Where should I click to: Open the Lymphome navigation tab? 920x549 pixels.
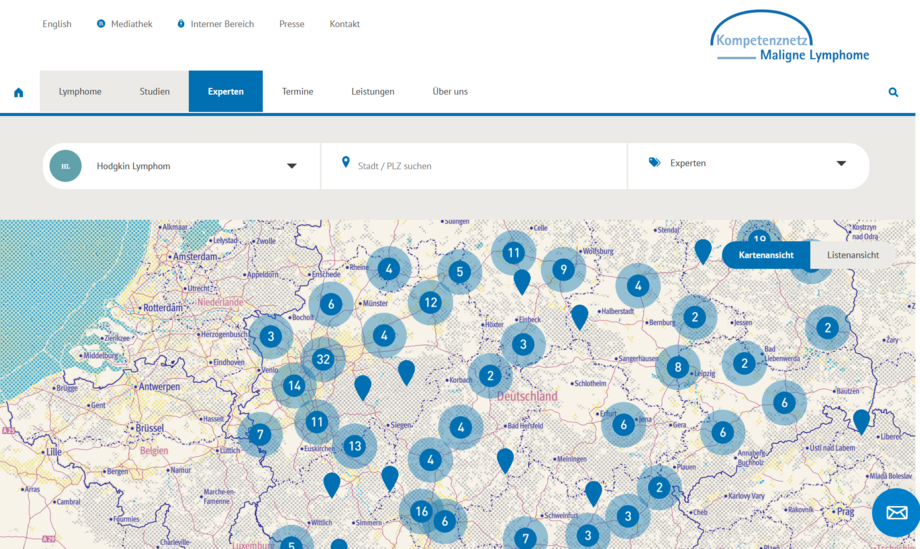80,92
